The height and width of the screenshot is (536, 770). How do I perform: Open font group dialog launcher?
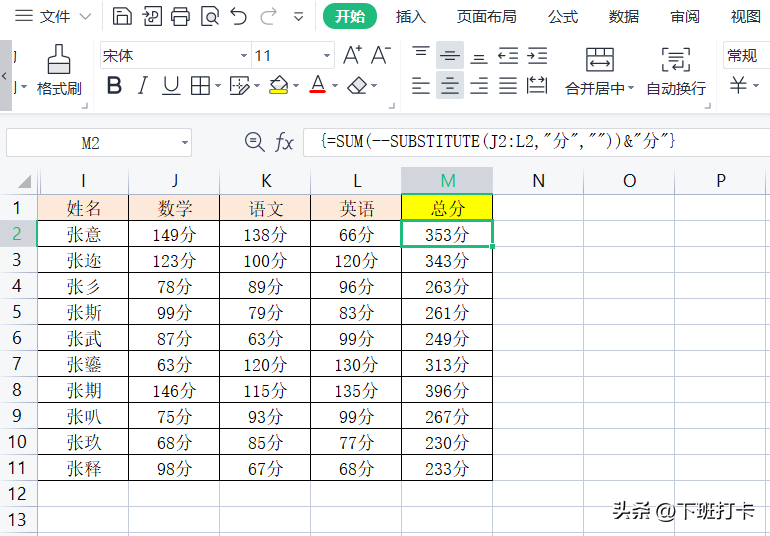[x=391, y=106]
